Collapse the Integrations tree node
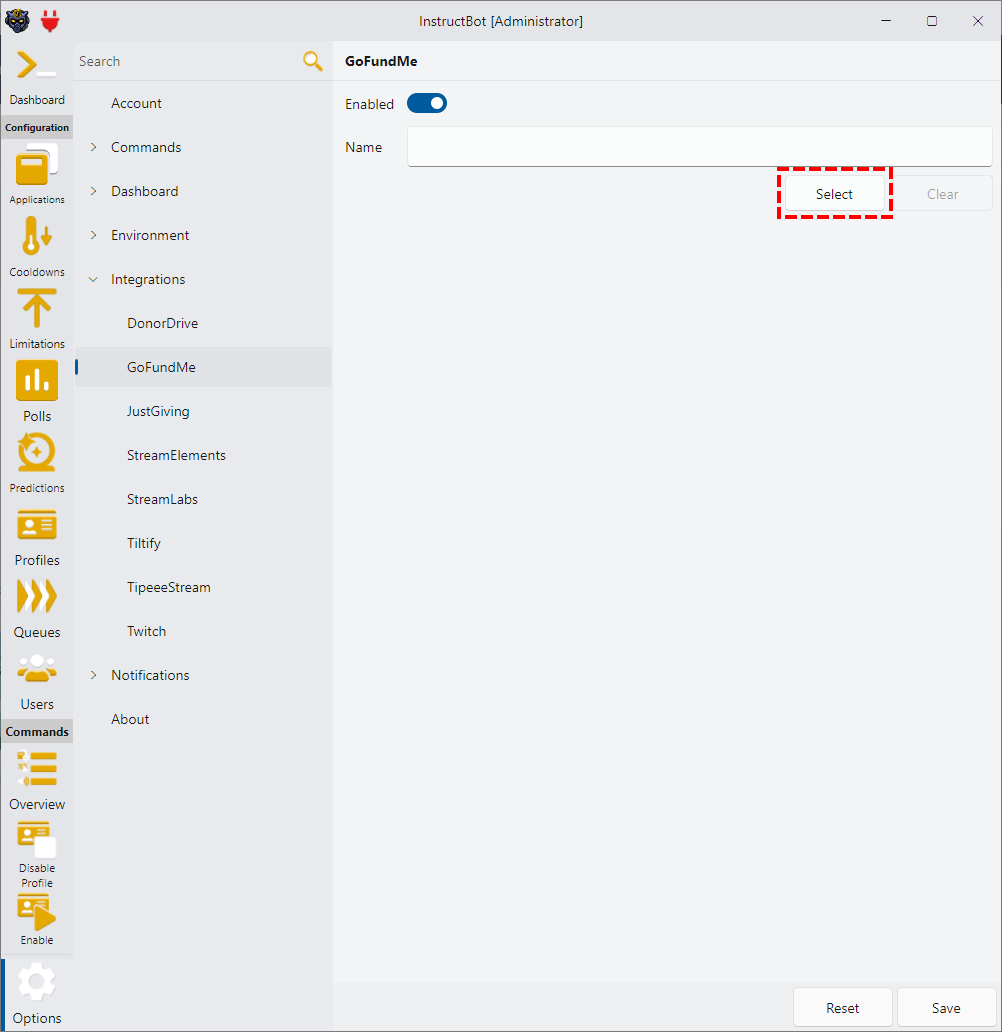Viewport: 1002px width, 1032px height. [x=93, y=280]
